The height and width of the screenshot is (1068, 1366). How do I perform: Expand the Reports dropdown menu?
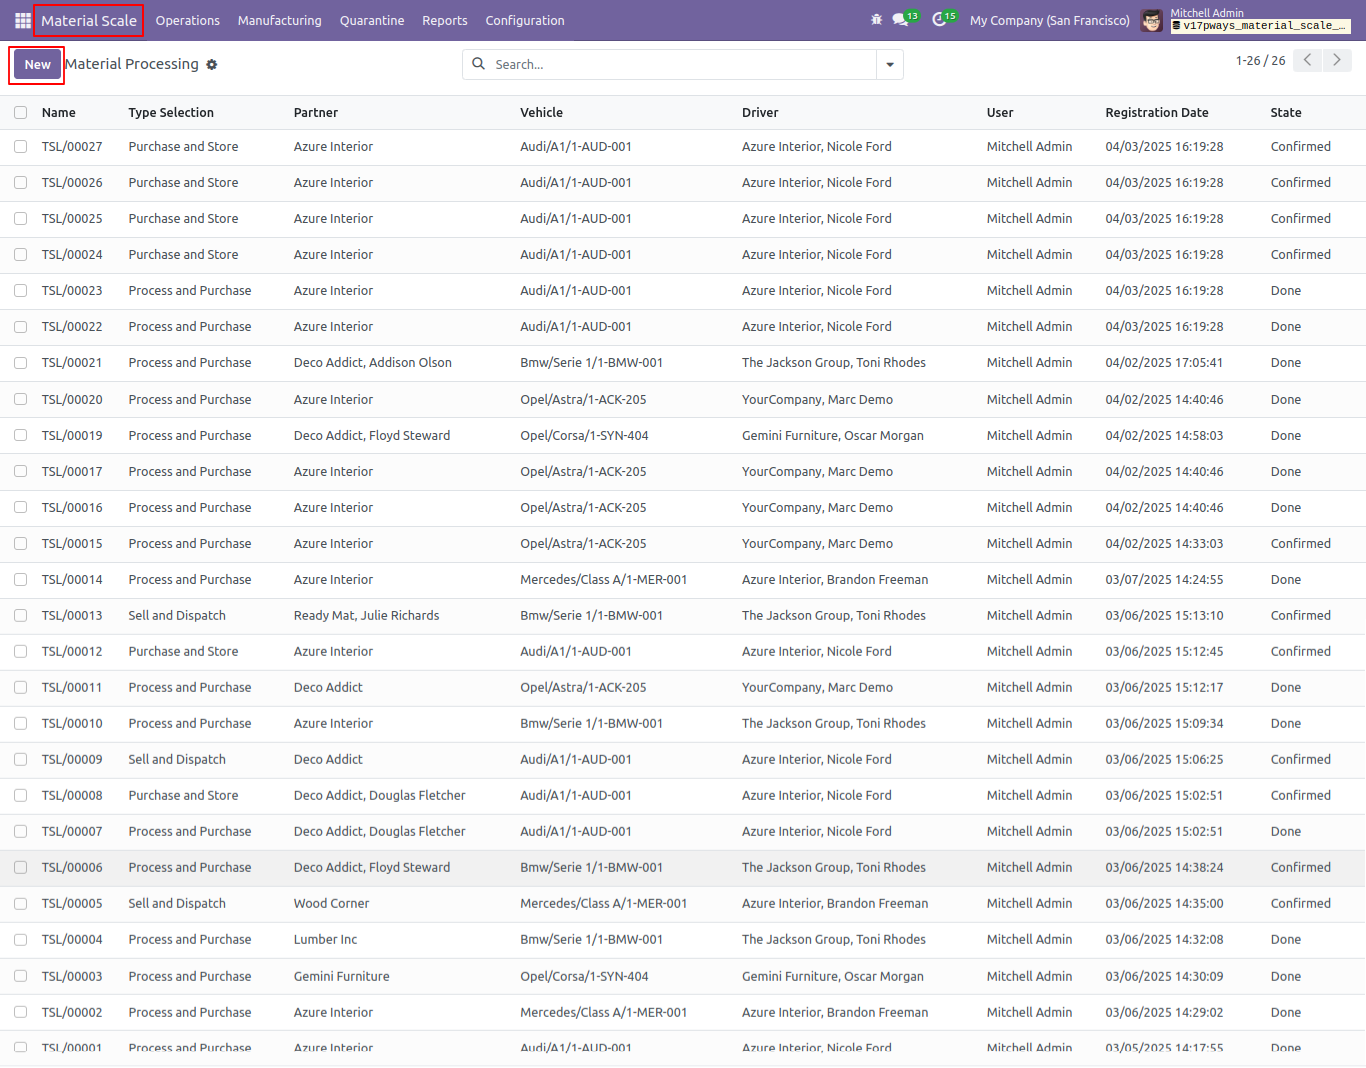(x=445, y=20)
